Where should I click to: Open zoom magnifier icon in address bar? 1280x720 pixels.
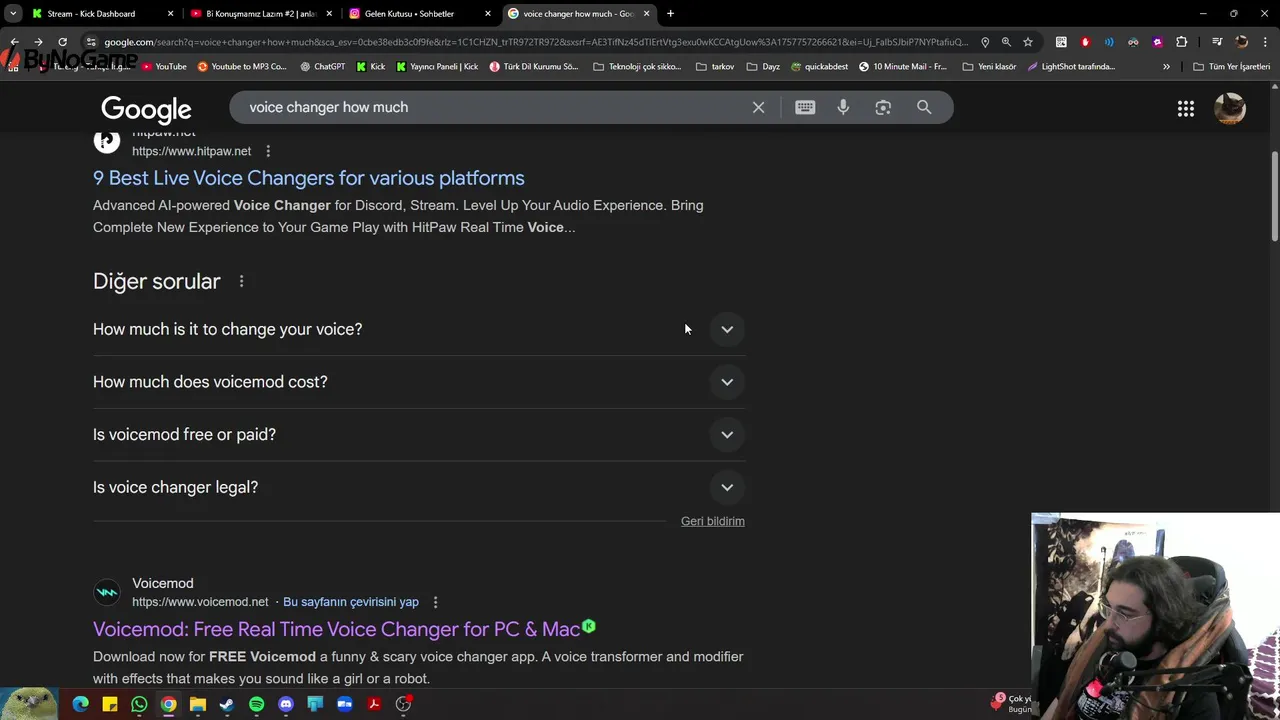point(1006,42)
